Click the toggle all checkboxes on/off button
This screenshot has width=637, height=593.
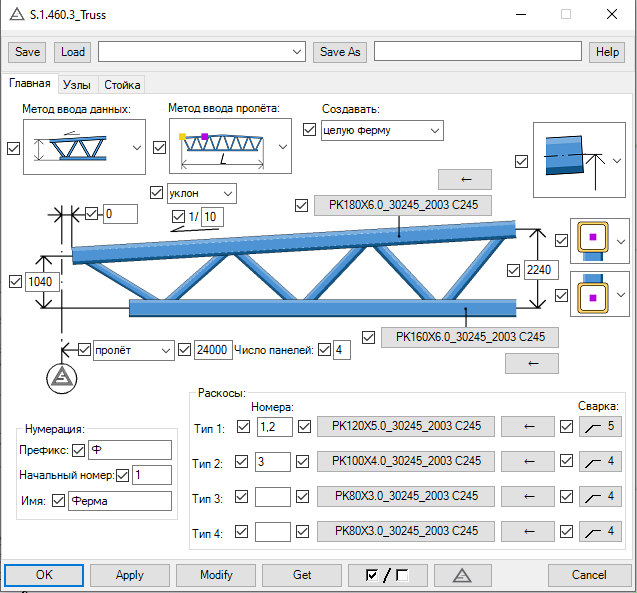click(x=389, y=575)
